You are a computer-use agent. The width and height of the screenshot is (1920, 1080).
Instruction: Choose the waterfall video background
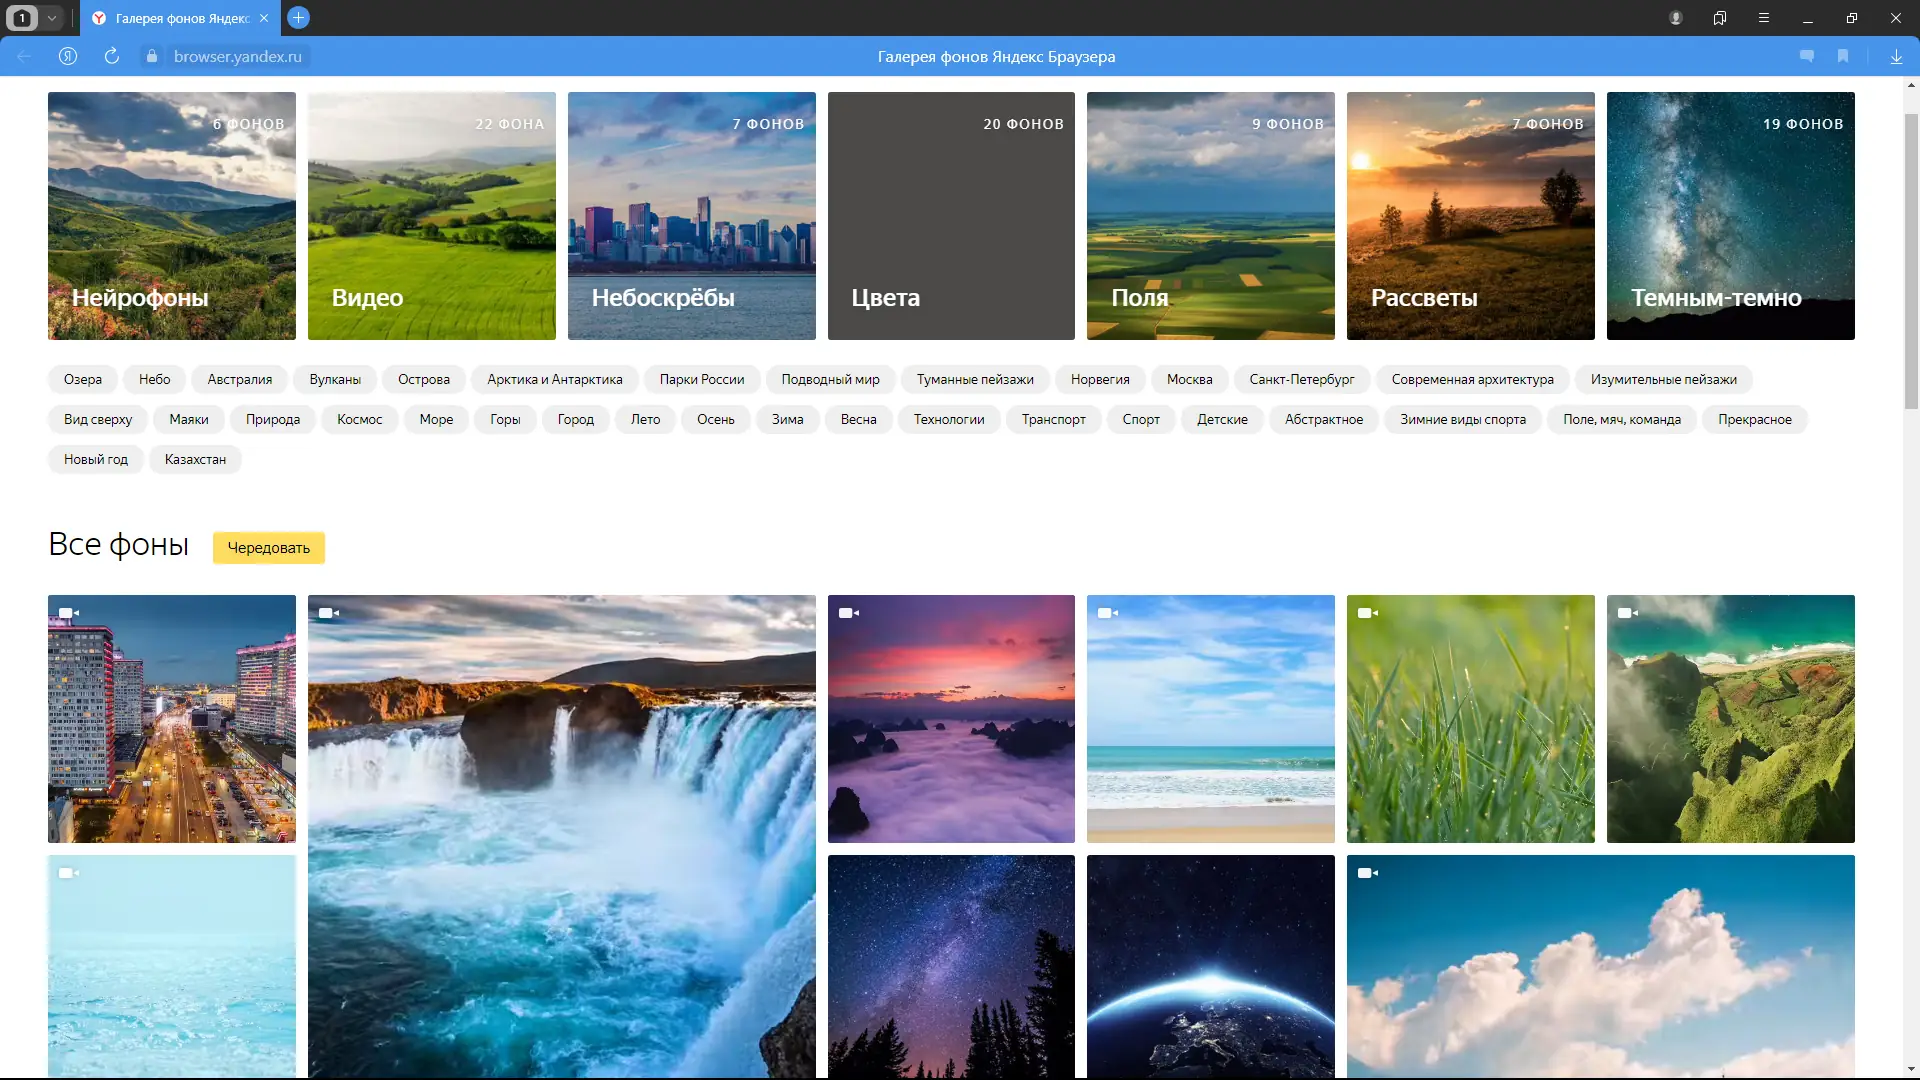tap(561, 835)
